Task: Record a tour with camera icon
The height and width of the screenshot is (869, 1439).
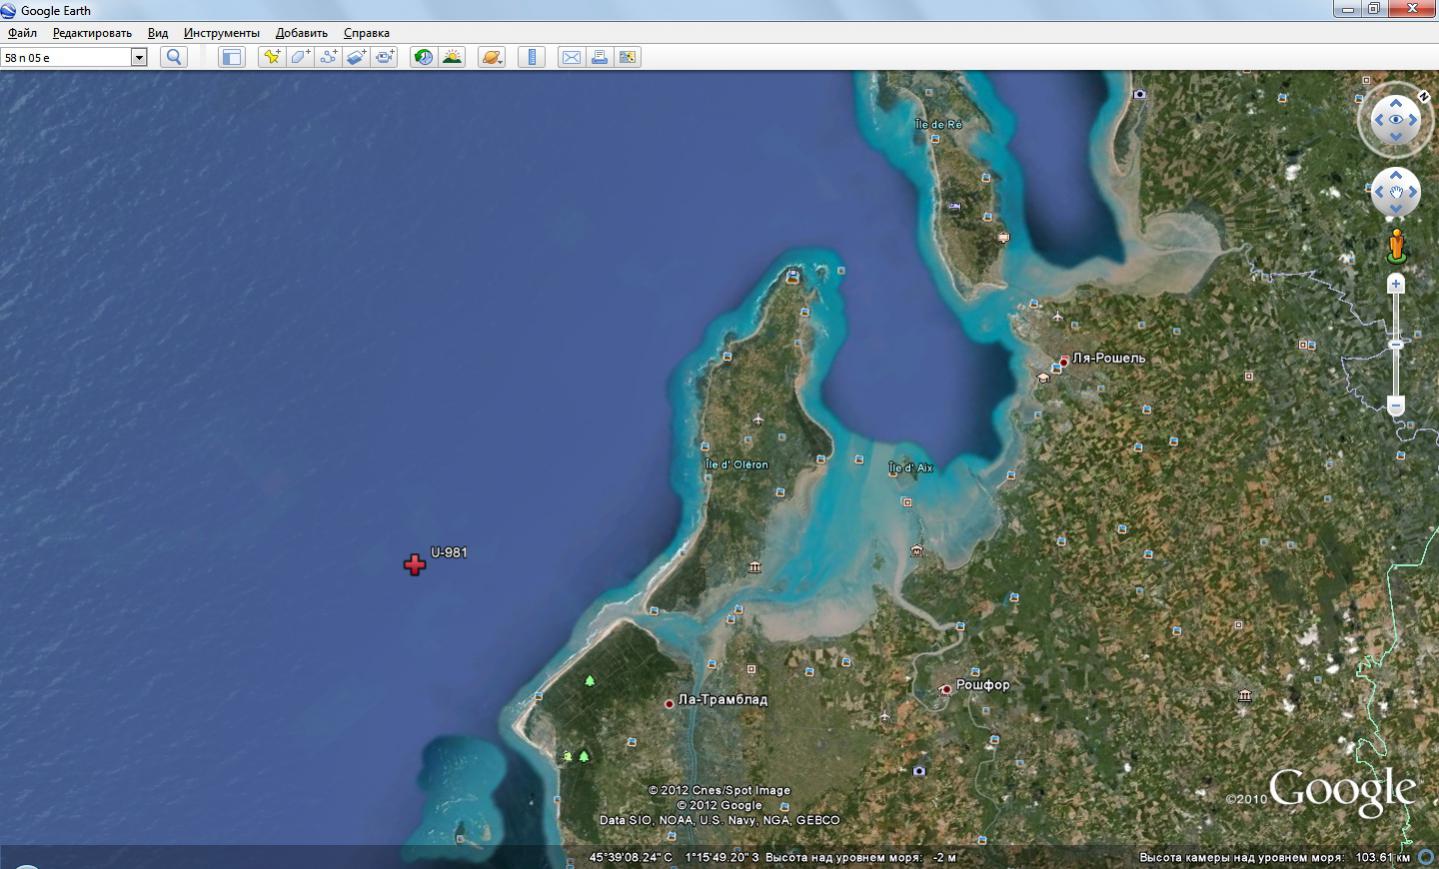Action: [385, 57]
